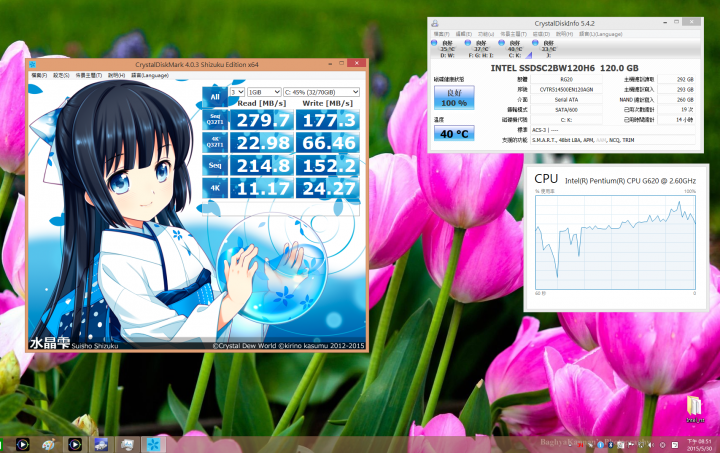Click the CPU usage graph
The image size is (720, 453).
click(x=615, y=242)
